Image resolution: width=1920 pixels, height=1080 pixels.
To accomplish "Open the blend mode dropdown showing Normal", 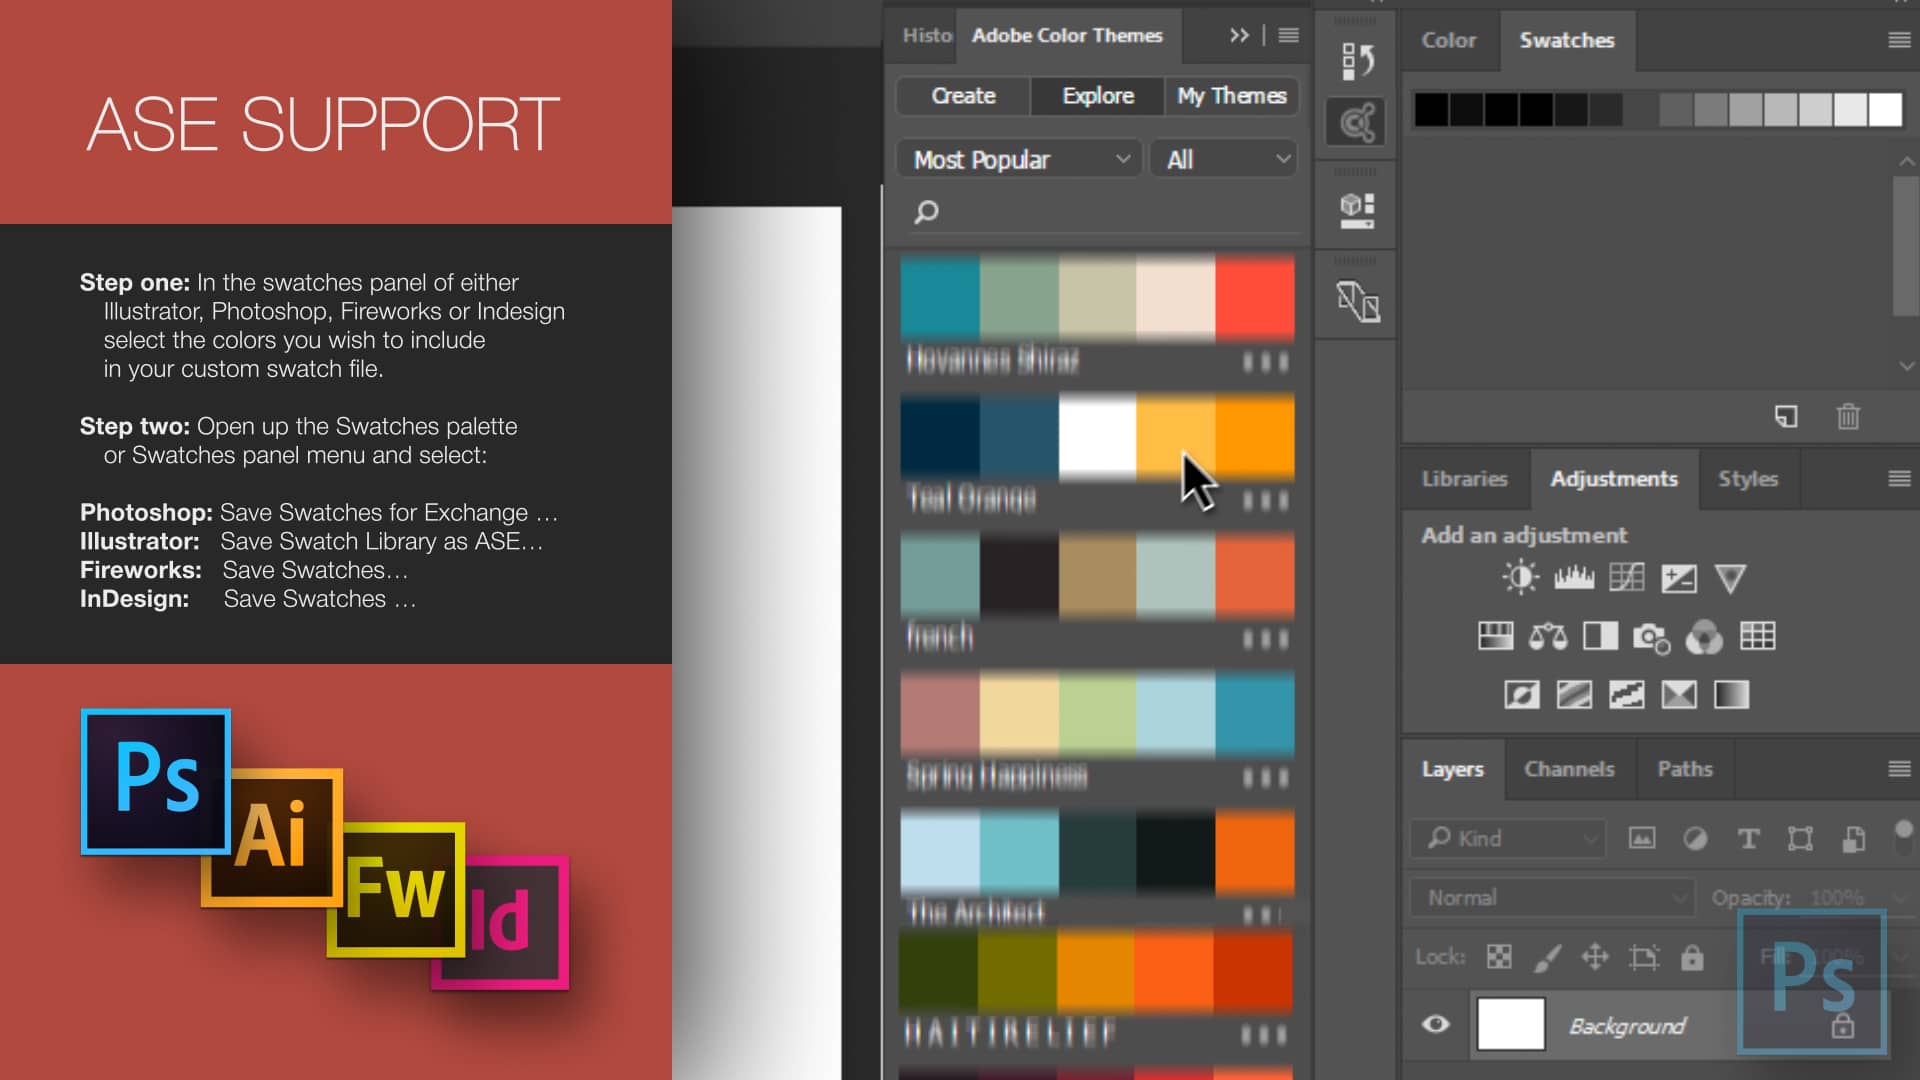I will coord(1551,897).
